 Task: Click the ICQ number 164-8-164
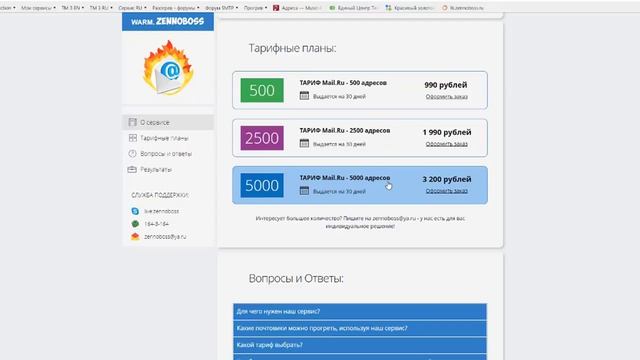pos(156,224)
